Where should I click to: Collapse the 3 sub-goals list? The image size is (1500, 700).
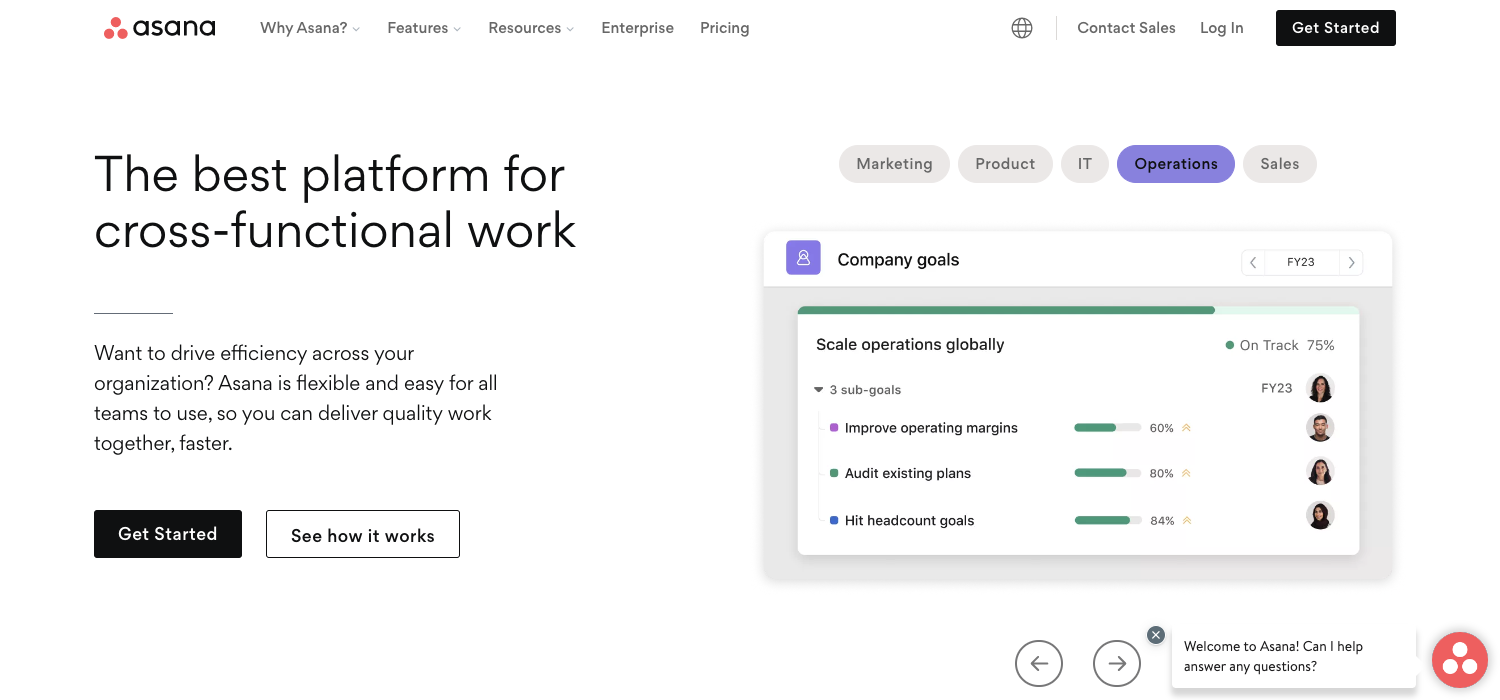click(x=819, y=390)
